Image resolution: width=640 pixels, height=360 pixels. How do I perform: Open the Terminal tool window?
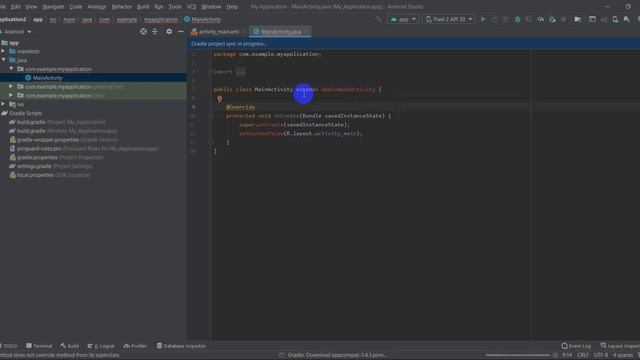39,346
